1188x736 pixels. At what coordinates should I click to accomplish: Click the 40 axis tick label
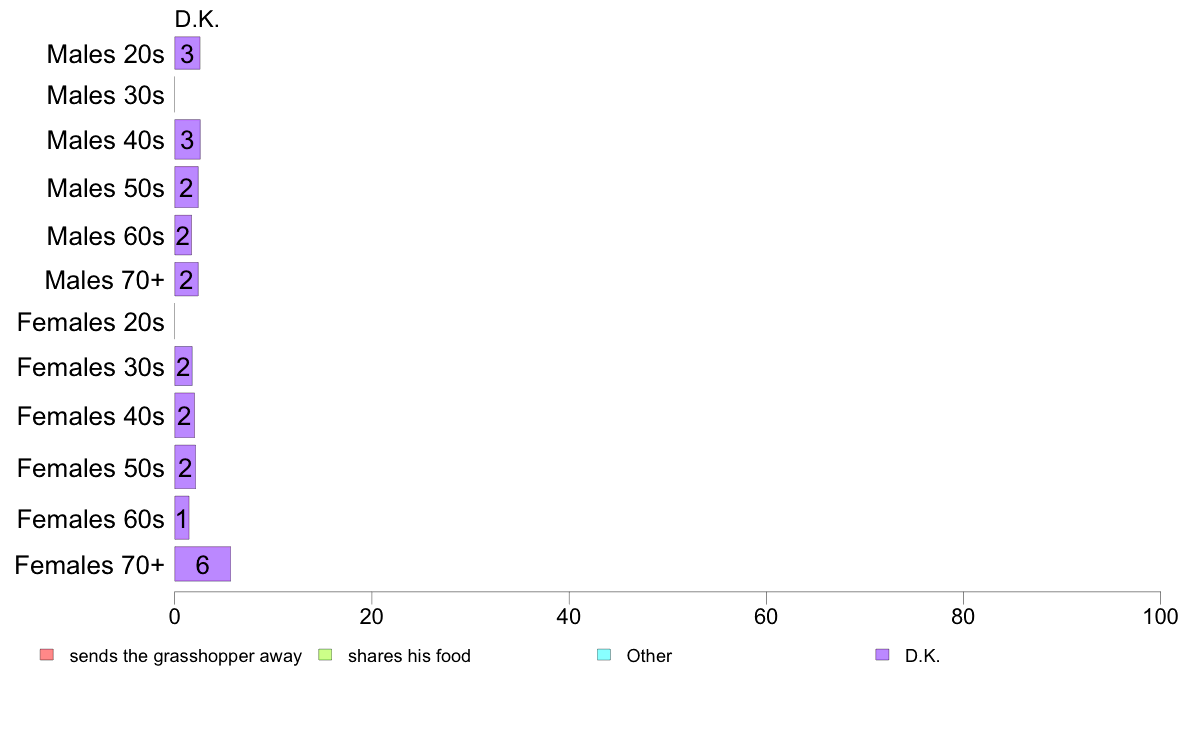click(569, 616)
